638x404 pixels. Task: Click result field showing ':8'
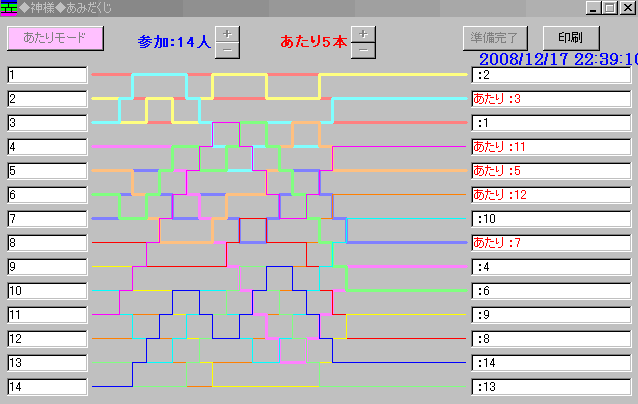coord(551,339)
